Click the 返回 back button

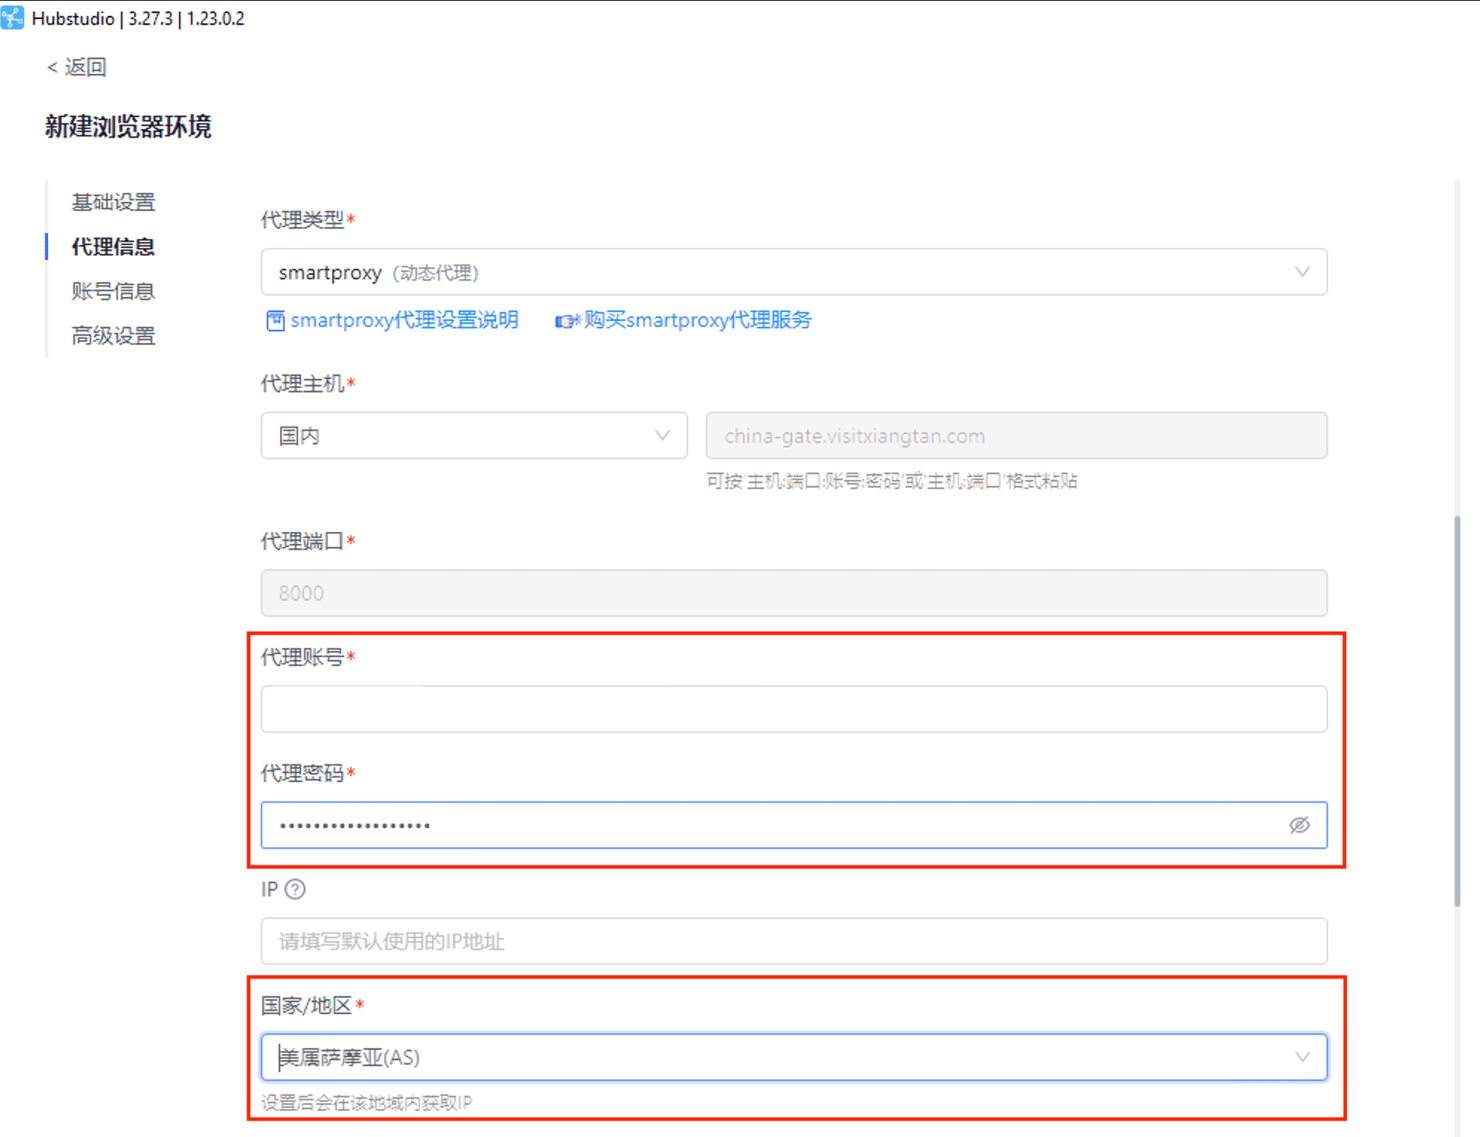pos(77,67)
